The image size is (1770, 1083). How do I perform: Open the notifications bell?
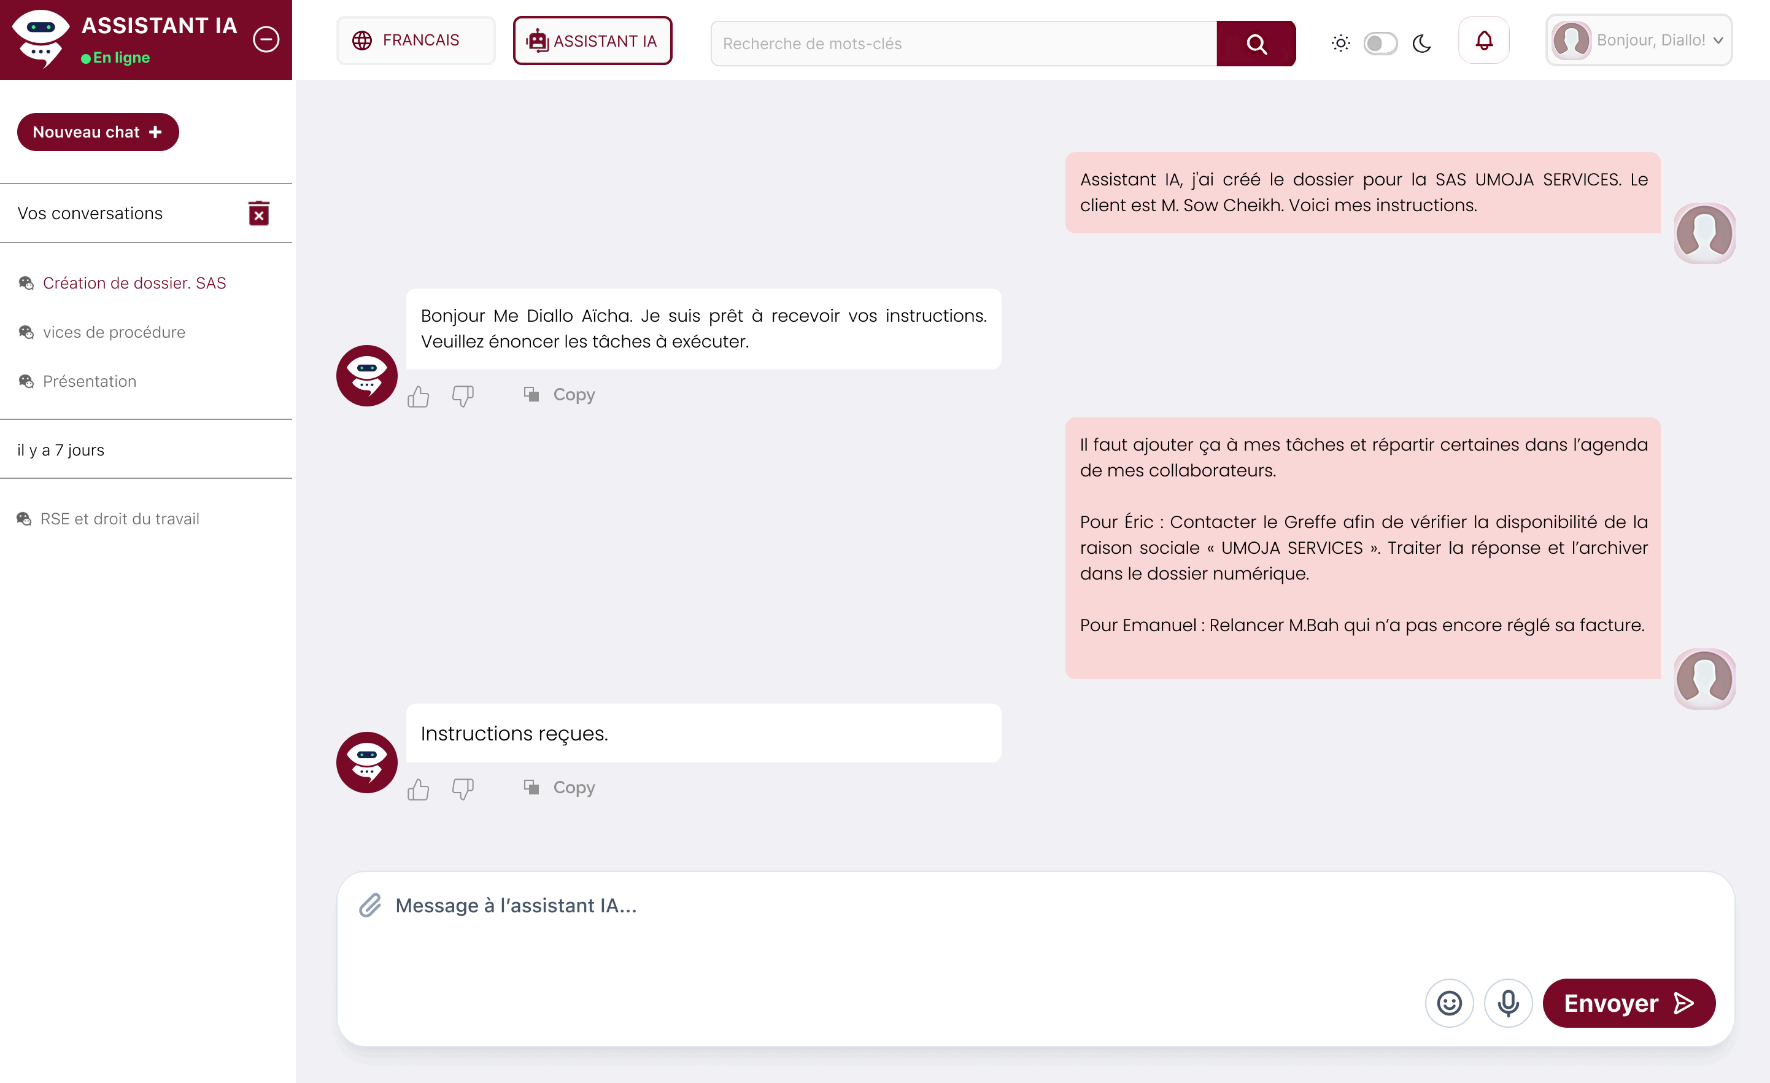coord(1484,40)
